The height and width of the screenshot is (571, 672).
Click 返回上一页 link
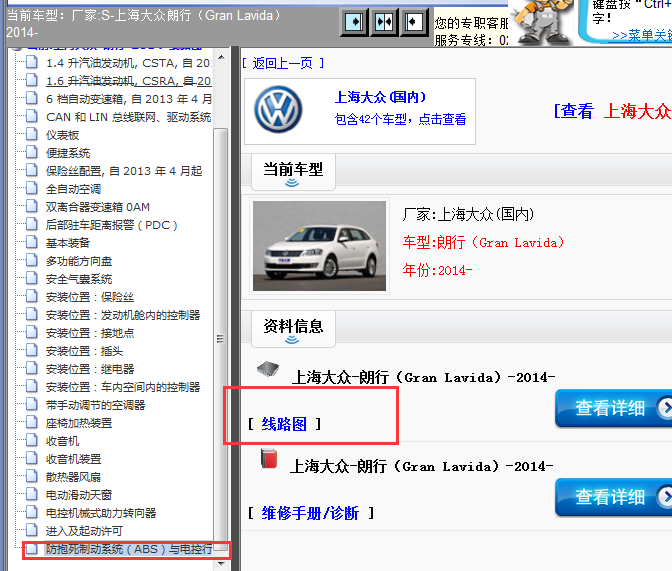(283, 63)
